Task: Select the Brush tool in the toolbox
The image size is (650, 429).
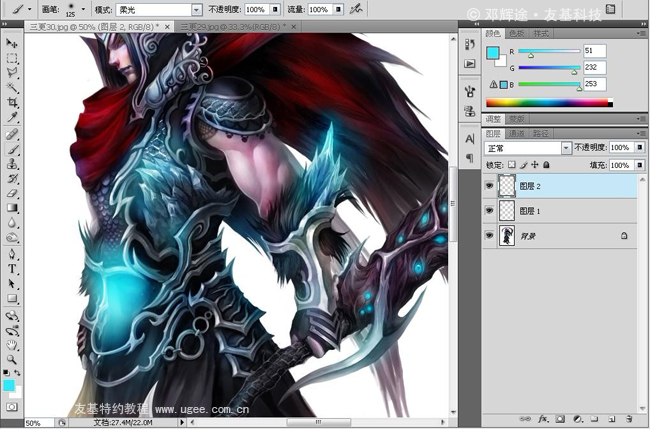Action: click(x=12, y=149)
